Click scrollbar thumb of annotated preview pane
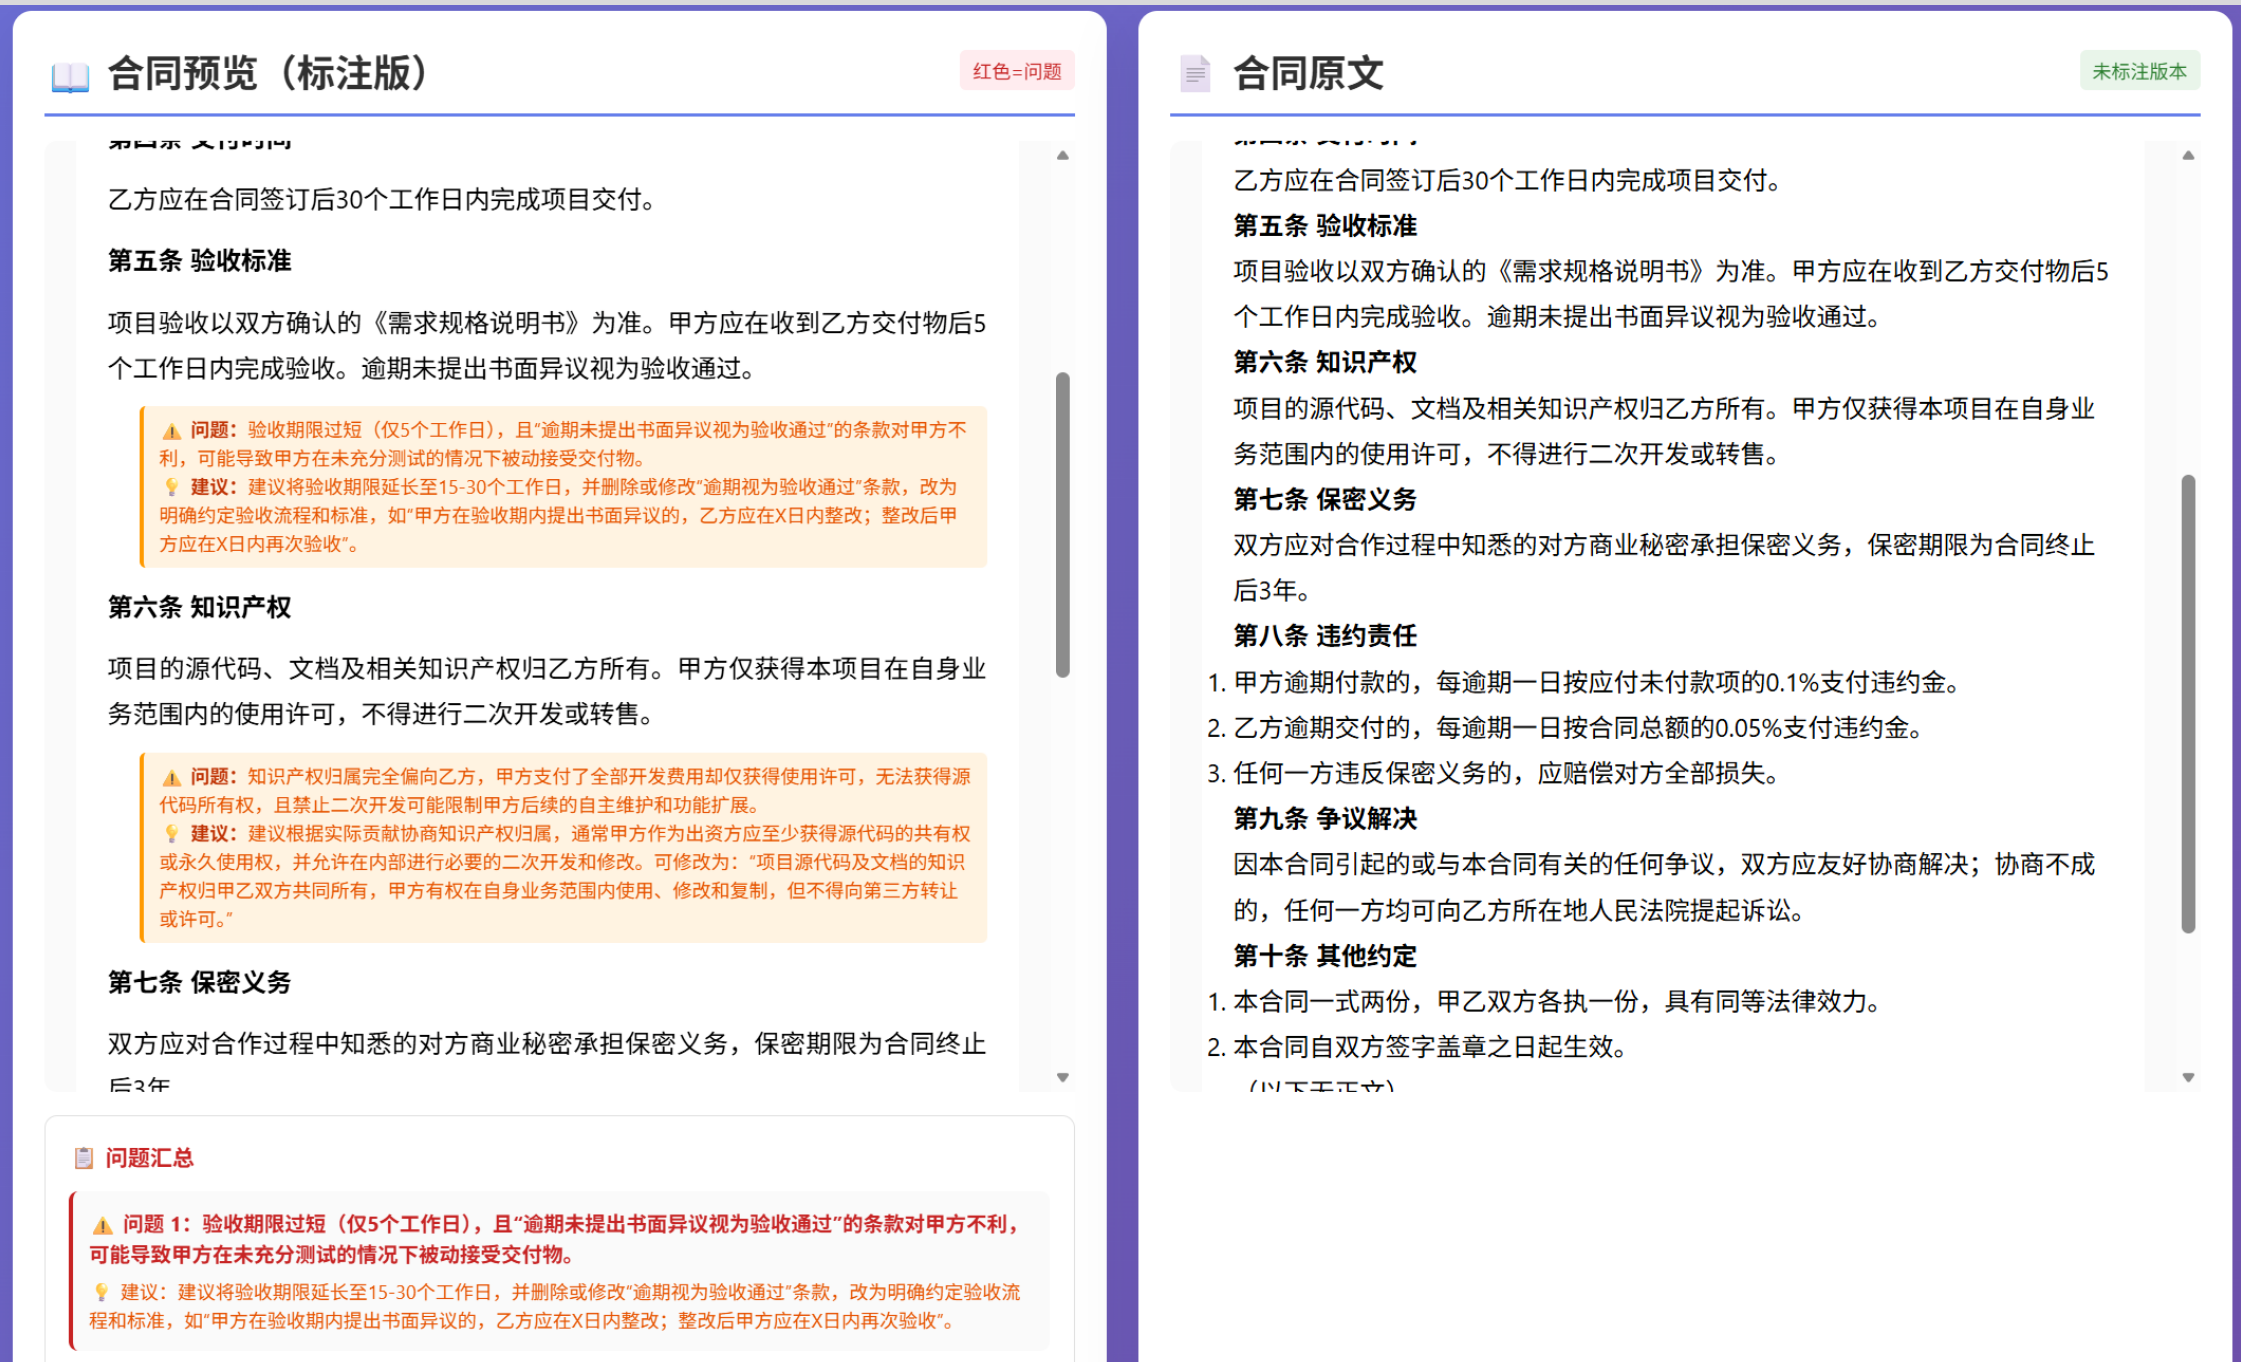2241x1362 pixels. click(1063, 525)
